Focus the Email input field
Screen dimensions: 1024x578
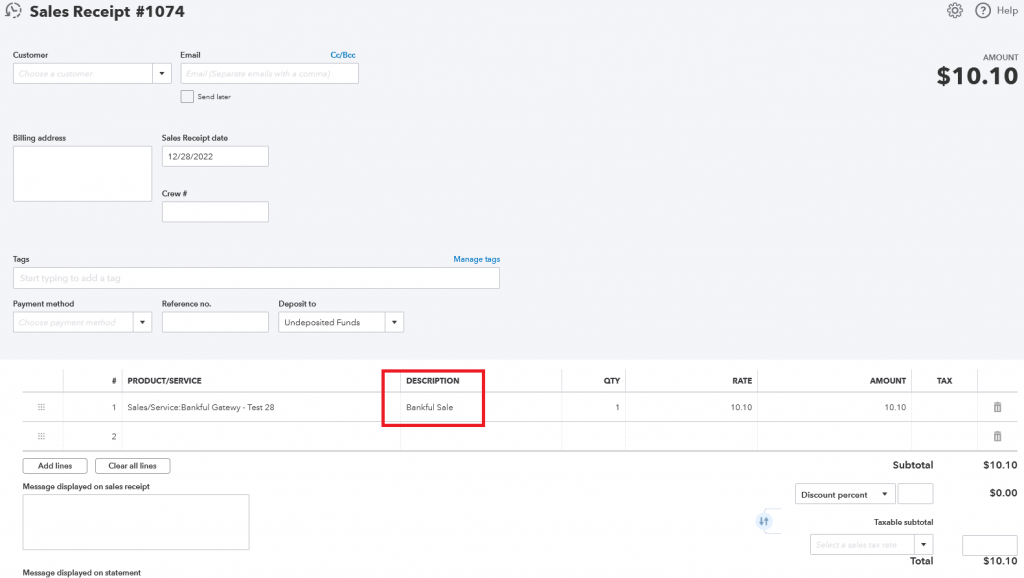pos(269,73)
